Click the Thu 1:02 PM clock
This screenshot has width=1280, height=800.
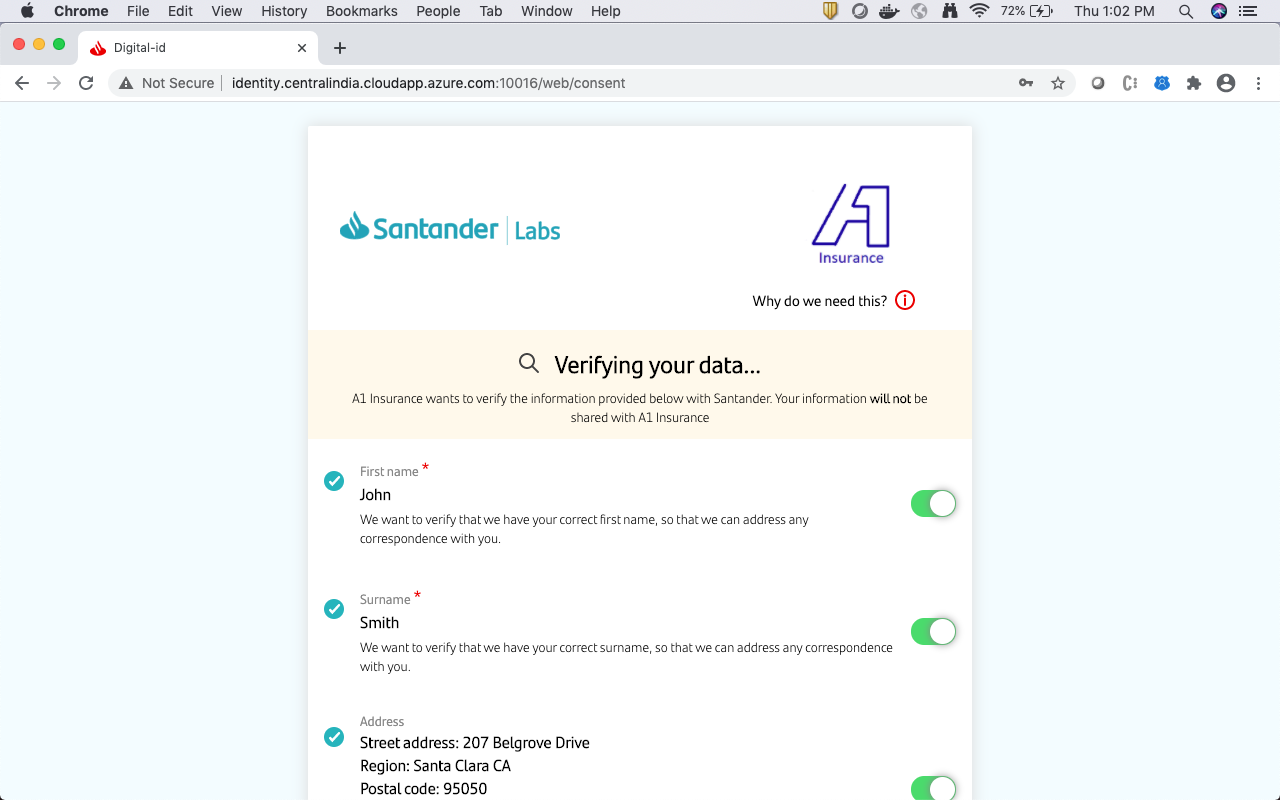[x=1114, y=11]
